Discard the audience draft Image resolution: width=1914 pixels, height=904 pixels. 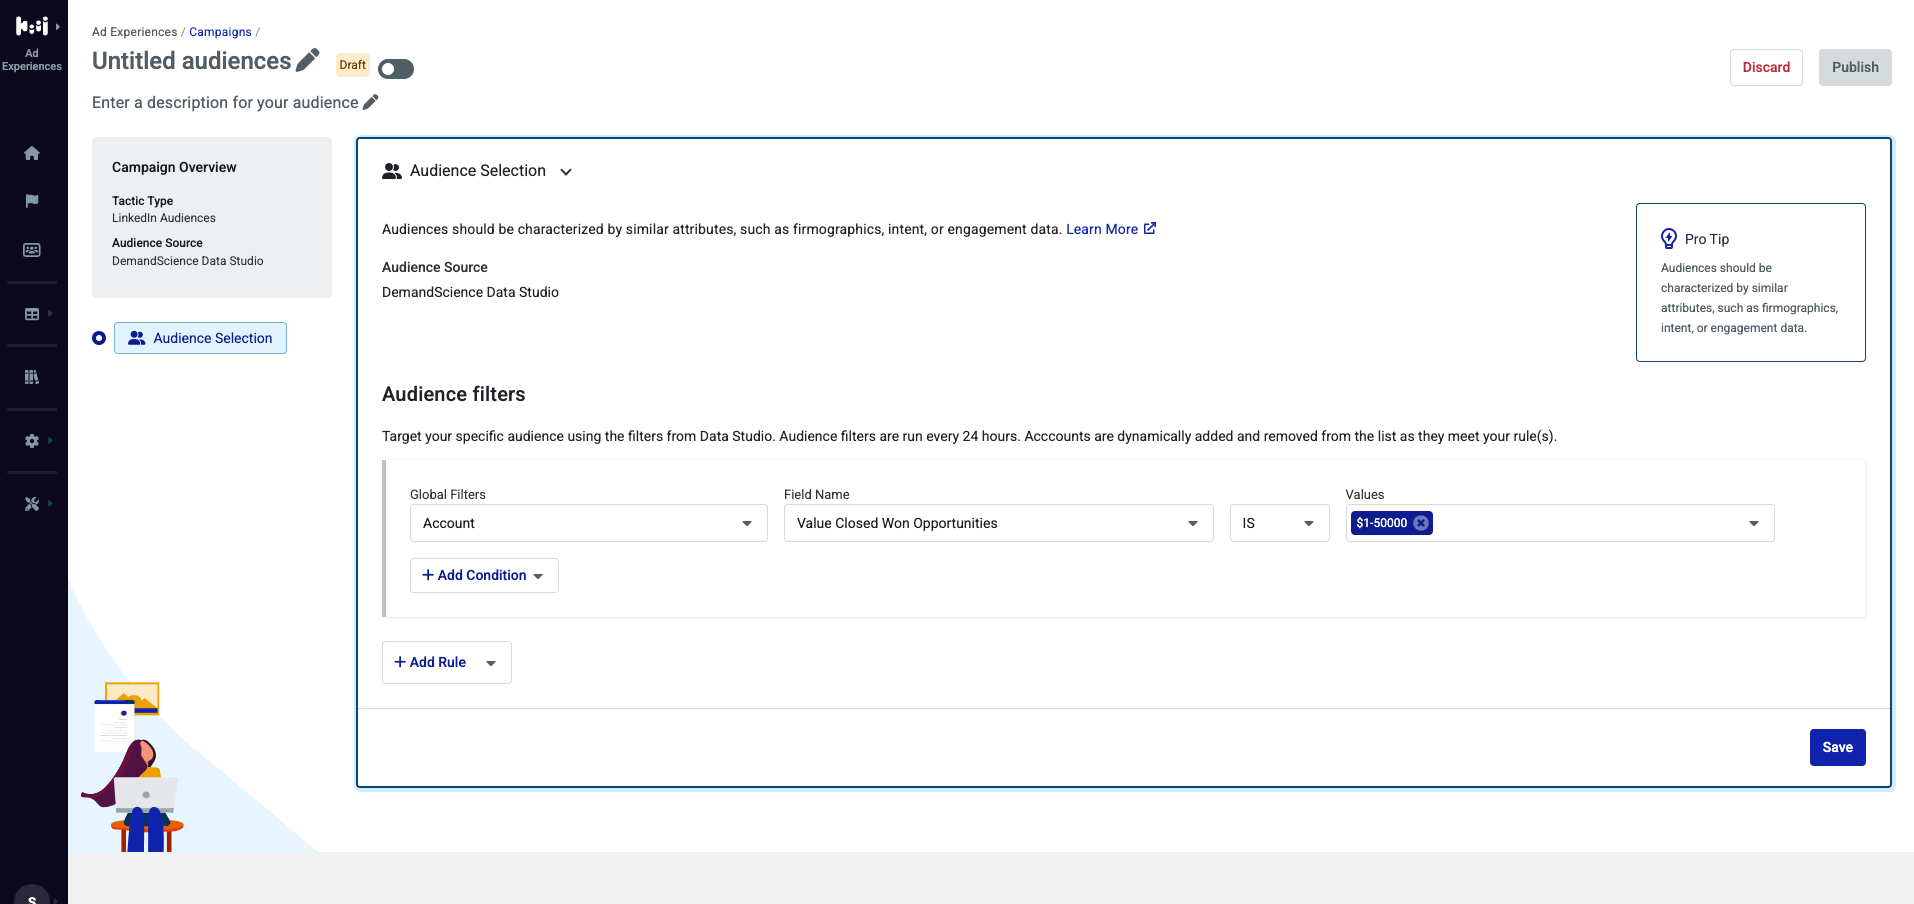click(1766, 67)
